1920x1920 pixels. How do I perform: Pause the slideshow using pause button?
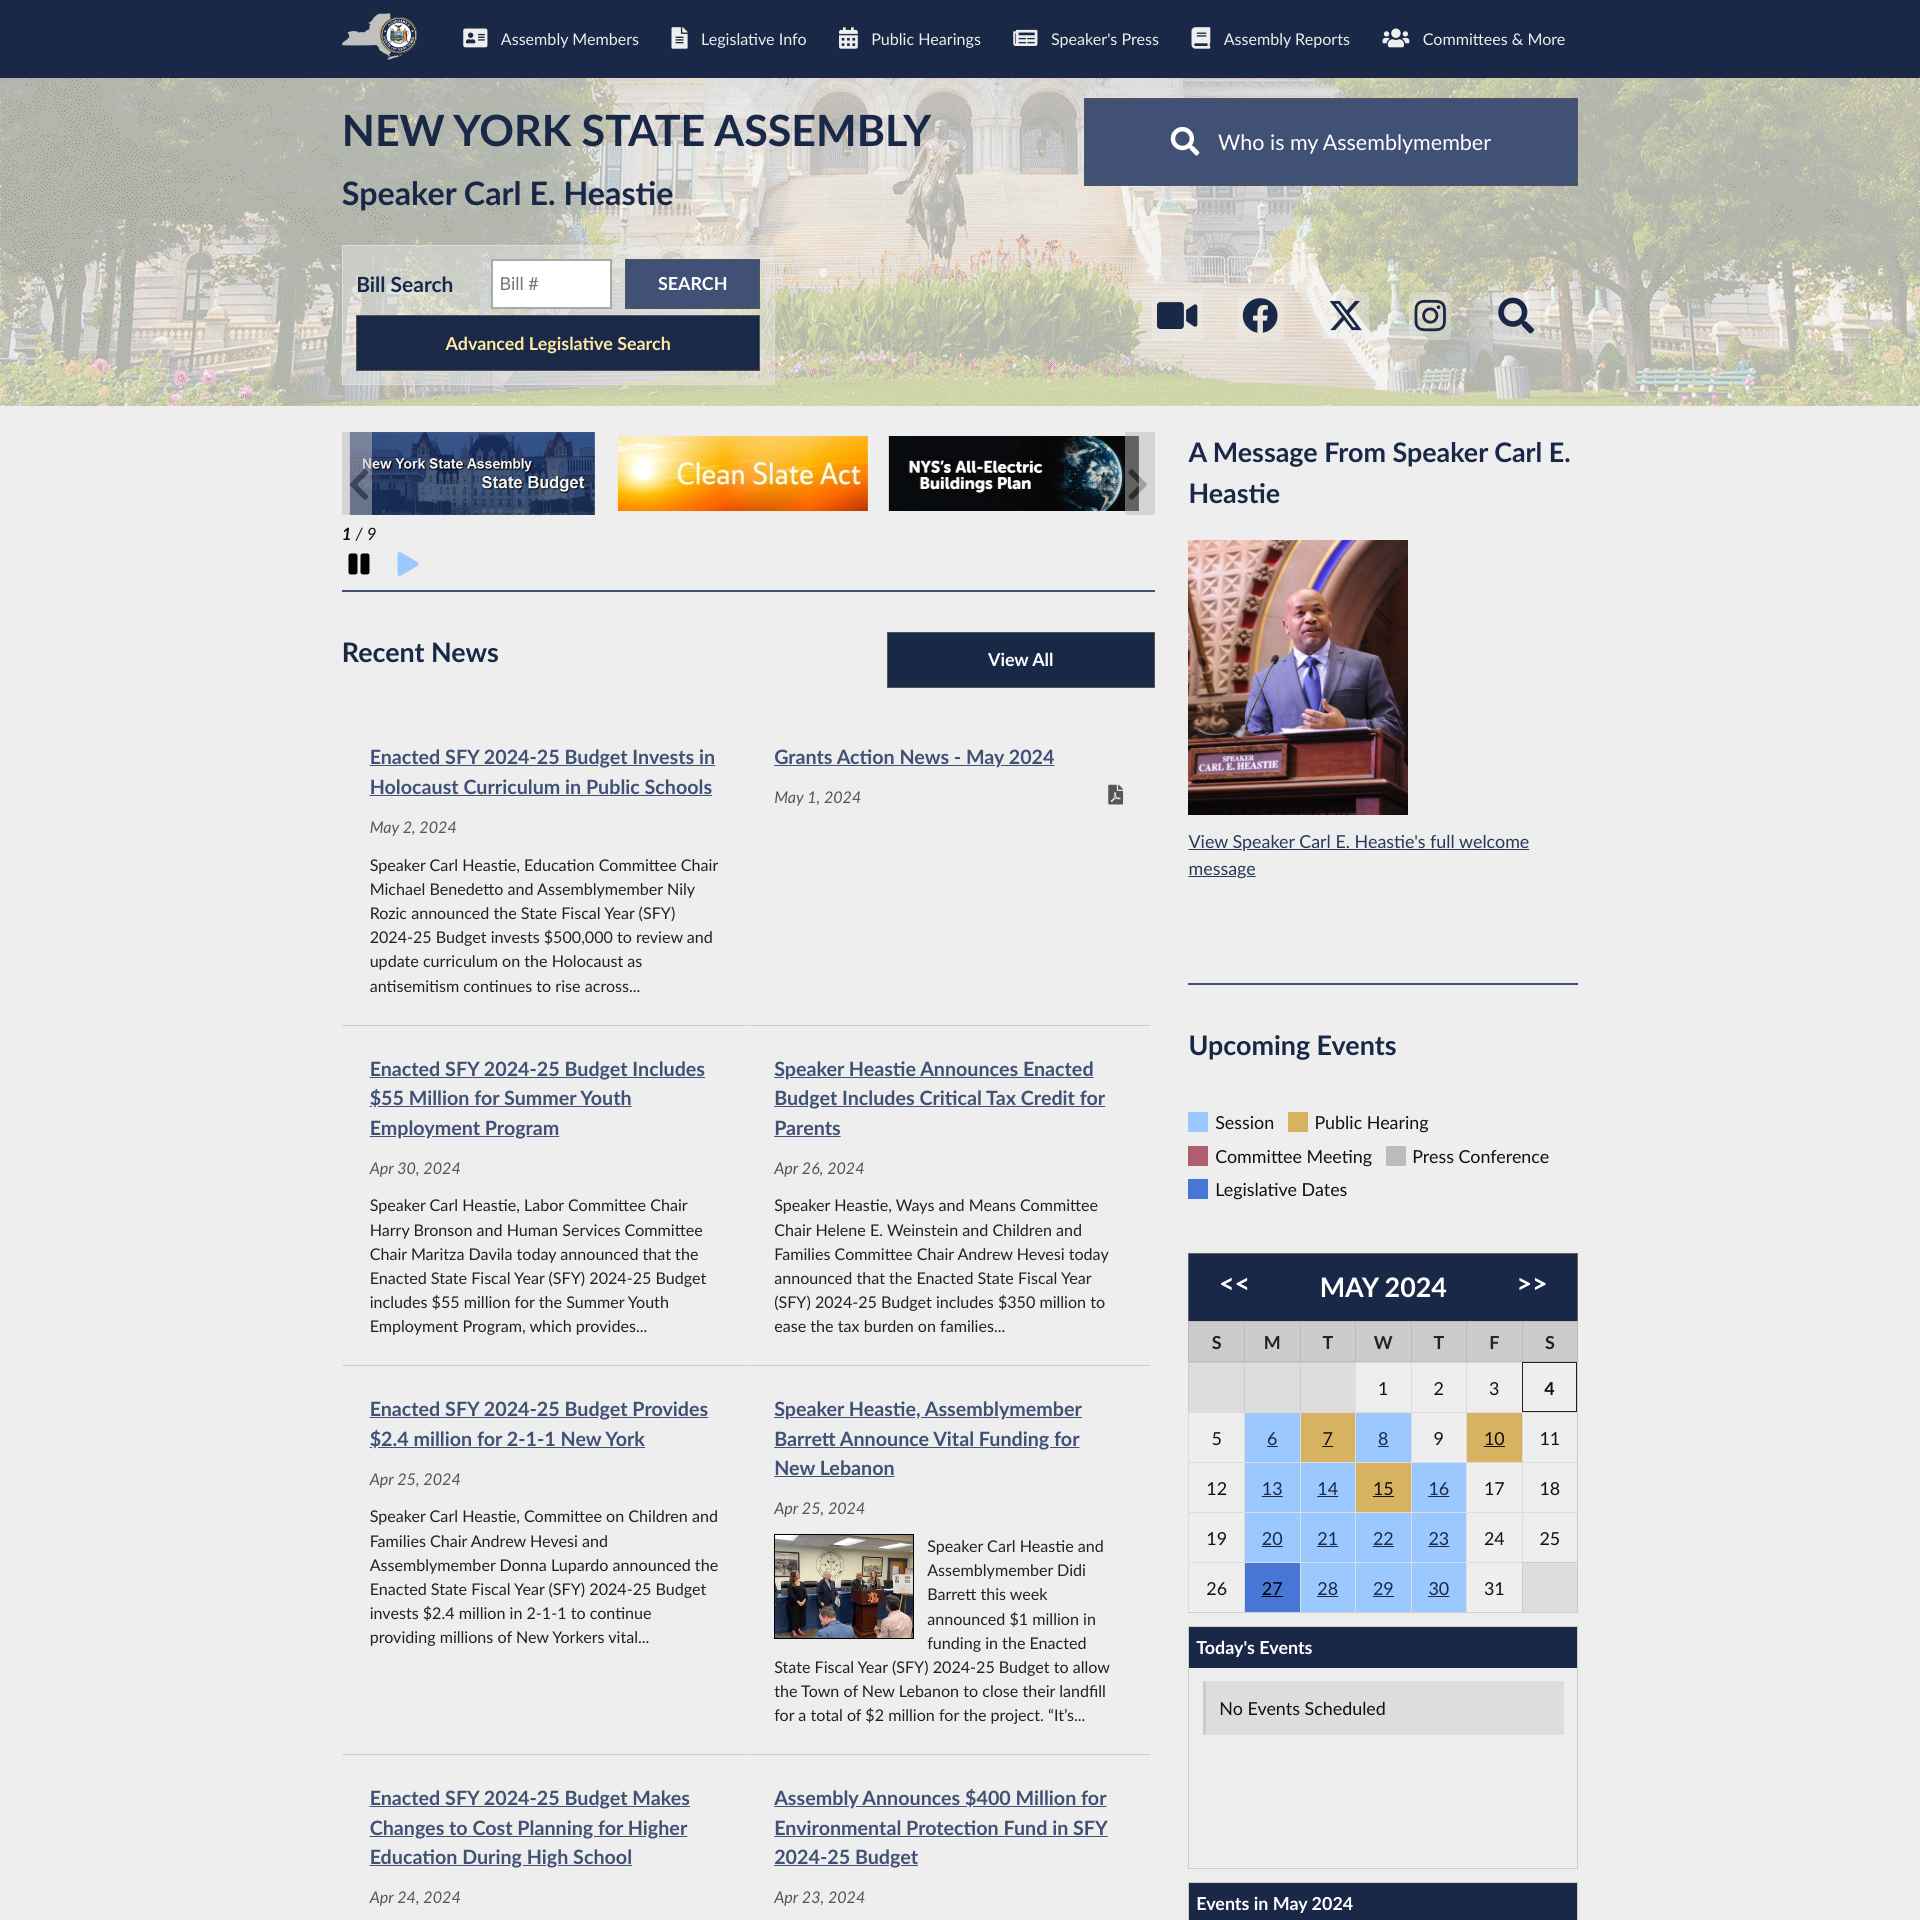(359, 563)
